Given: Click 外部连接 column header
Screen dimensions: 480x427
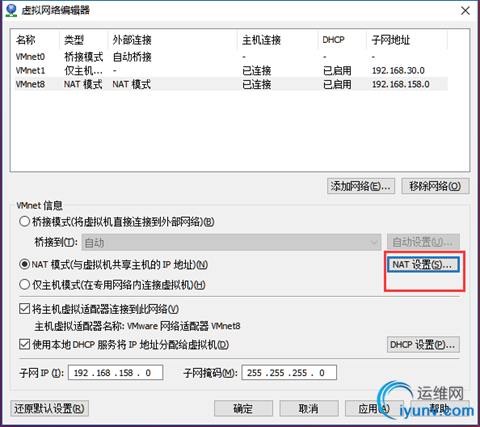Looking at the screenshot, I should coord(173,40).
